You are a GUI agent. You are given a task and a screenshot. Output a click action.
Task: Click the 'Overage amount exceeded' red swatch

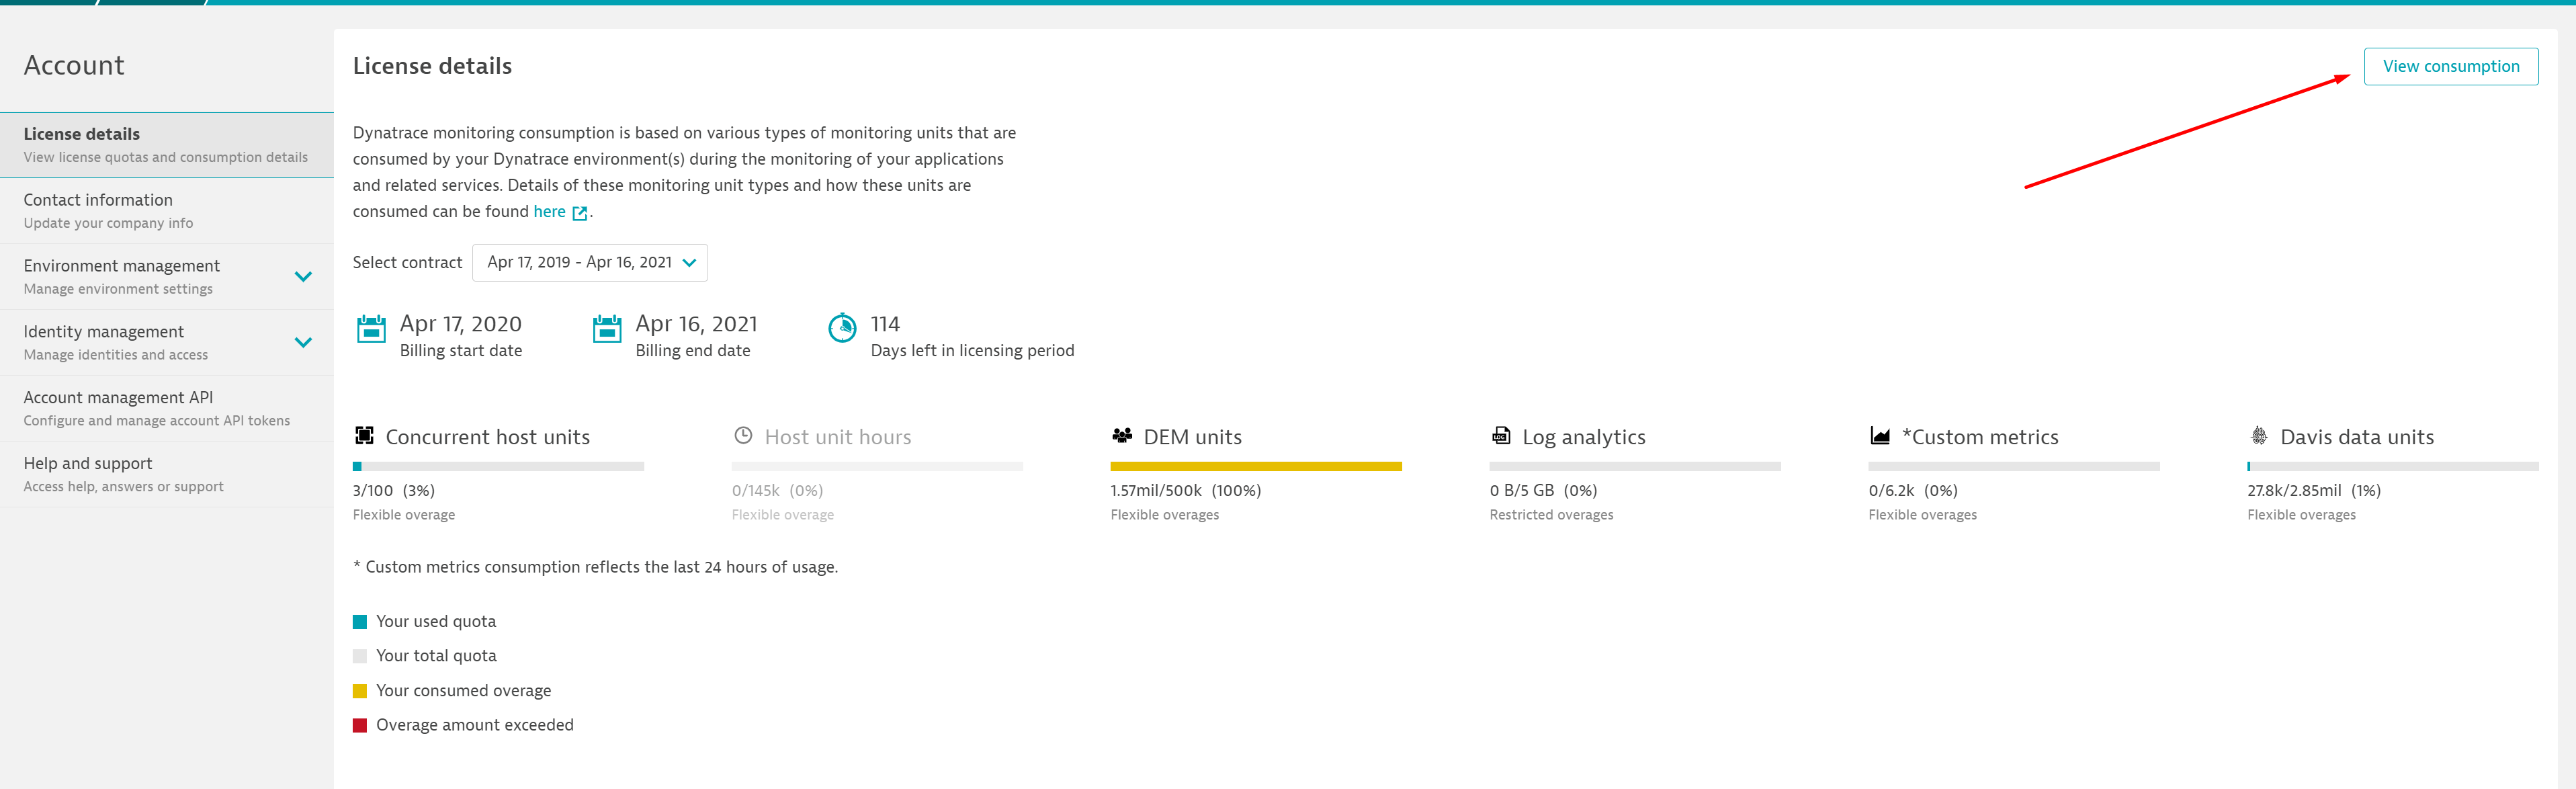(360, 725)
